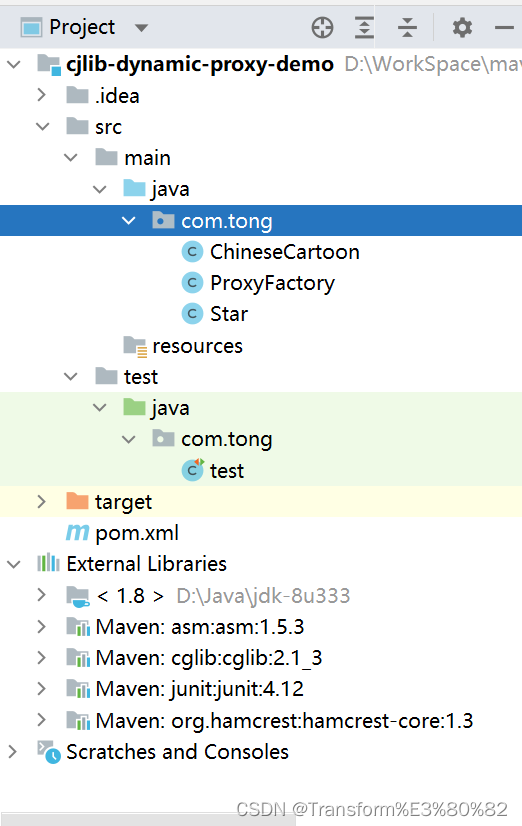The image size is (522, 826).
Task: Collapse the src folder
Action: (42, 126)
